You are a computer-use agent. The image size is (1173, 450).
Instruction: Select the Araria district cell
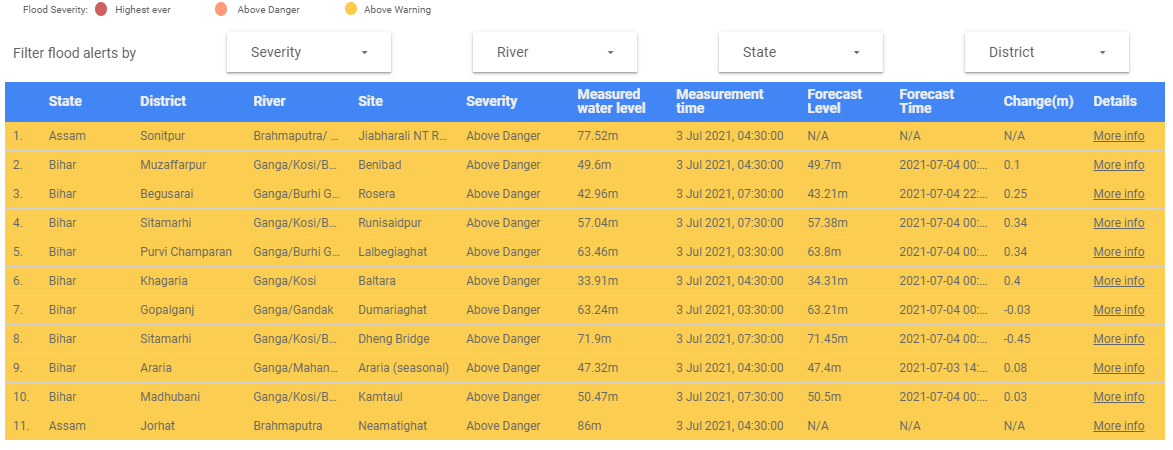[156, 368]
